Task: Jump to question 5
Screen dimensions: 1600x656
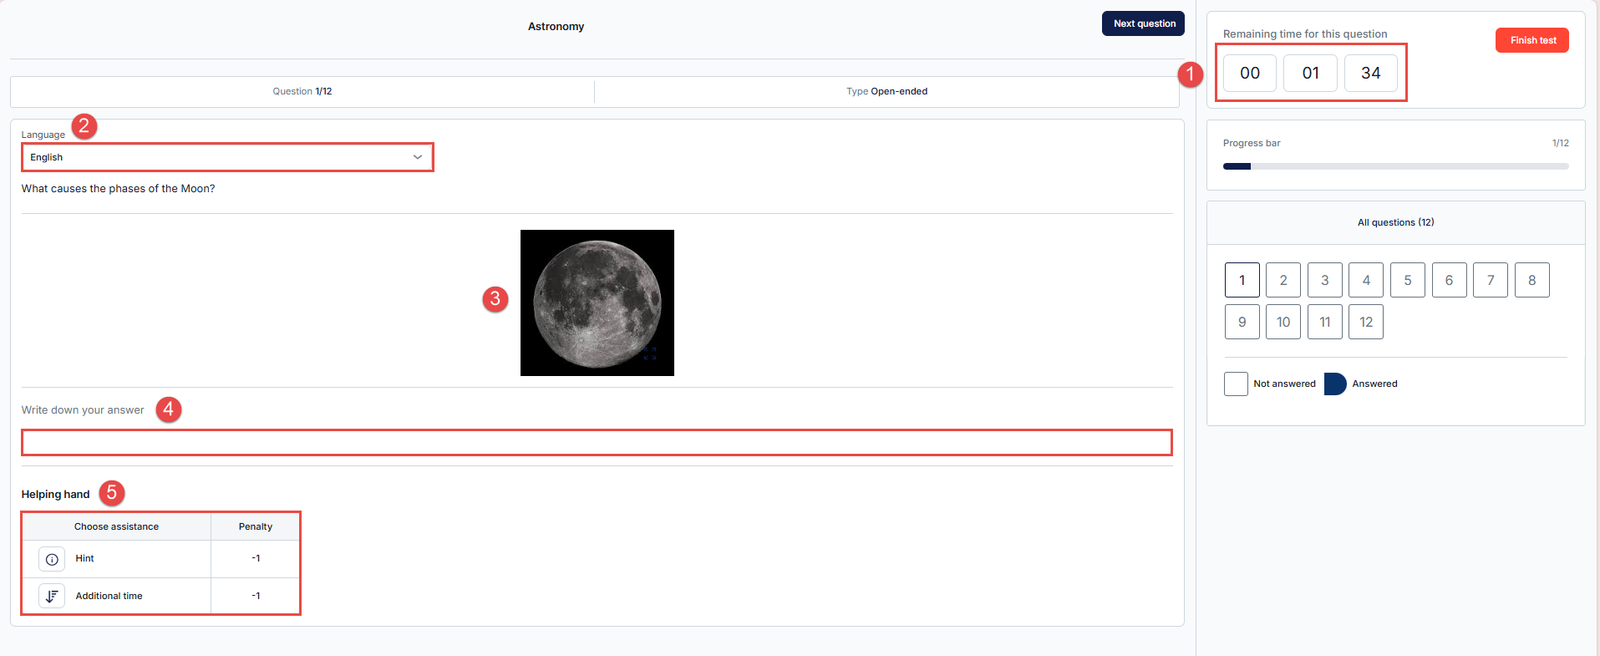Action: click(1407, 280)
